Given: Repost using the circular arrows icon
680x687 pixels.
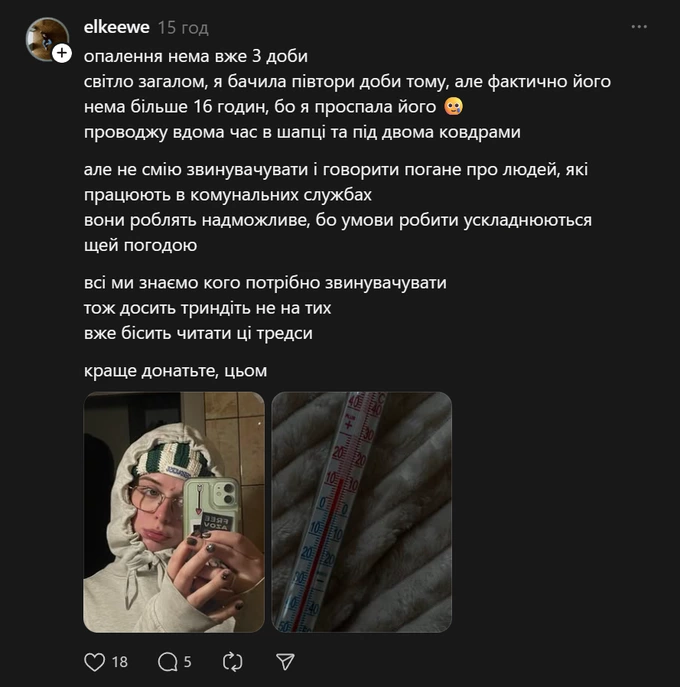Looking at the screenshot, I should click(233, 662).
